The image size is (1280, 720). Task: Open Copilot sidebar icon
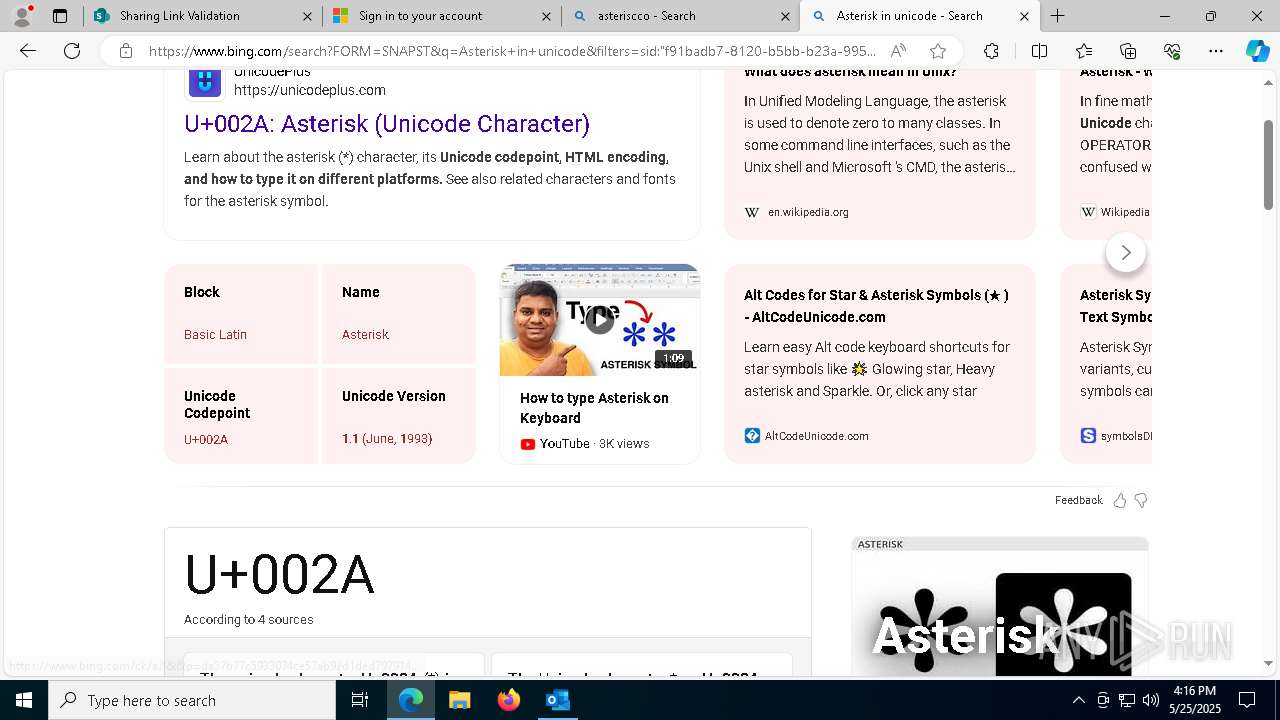(1258, 51)
